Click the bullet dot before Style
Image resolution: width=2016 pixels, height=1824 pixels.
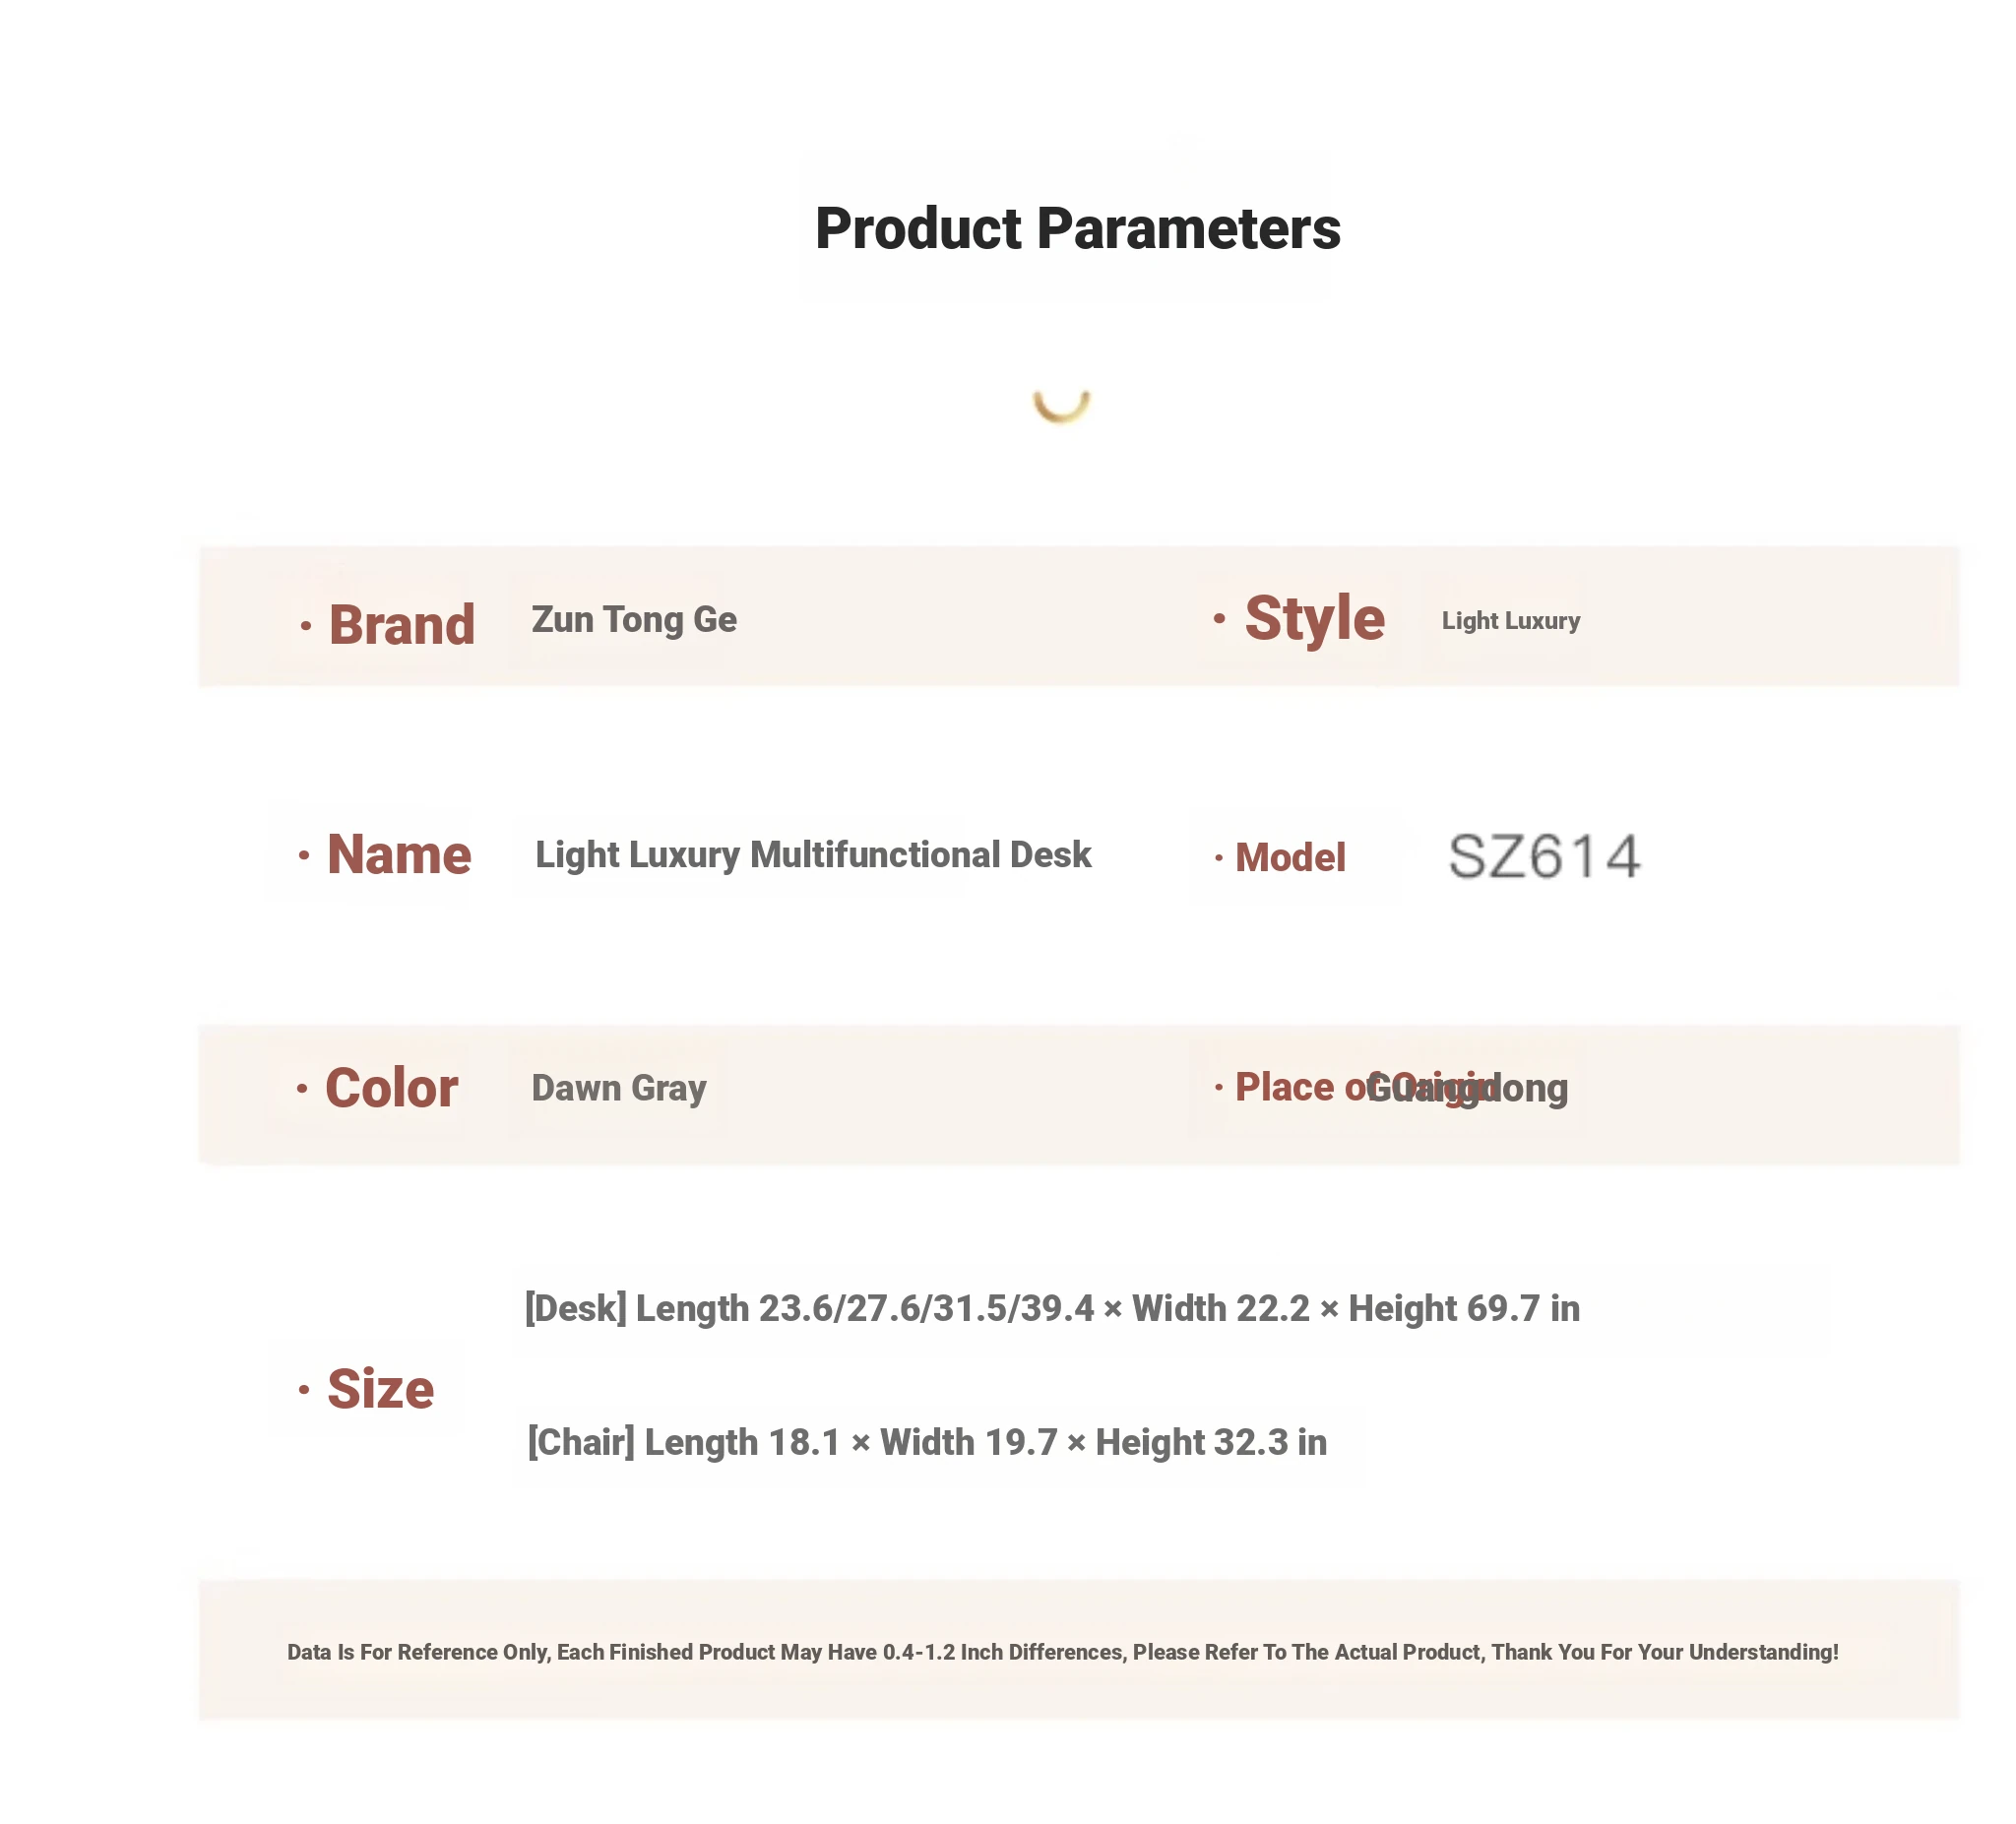(x=1219, y=619)
